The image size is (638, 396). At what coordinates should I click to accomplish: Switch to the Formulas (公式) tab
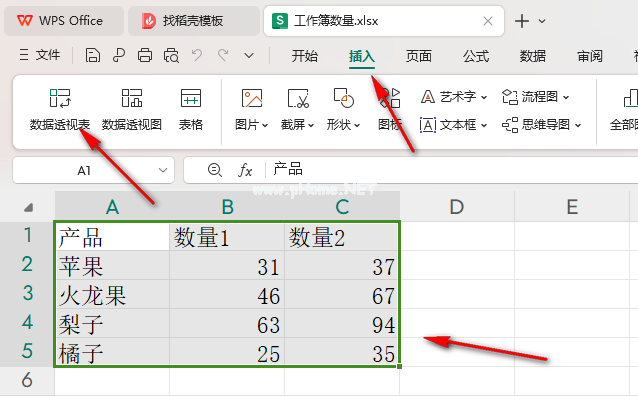[x=476, y=56]
